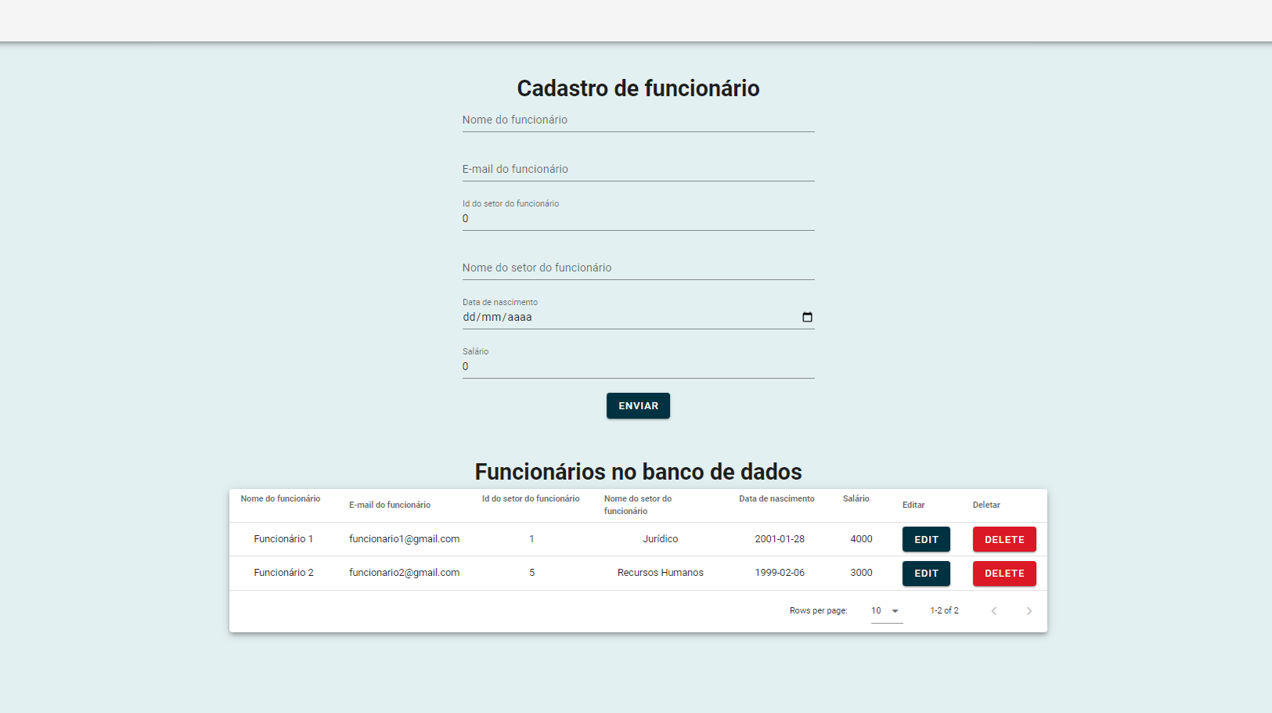The width and height of the screenshot is (1272, 713).
Task: Click the Recursos Humanos cell
Action: [660, 573]
